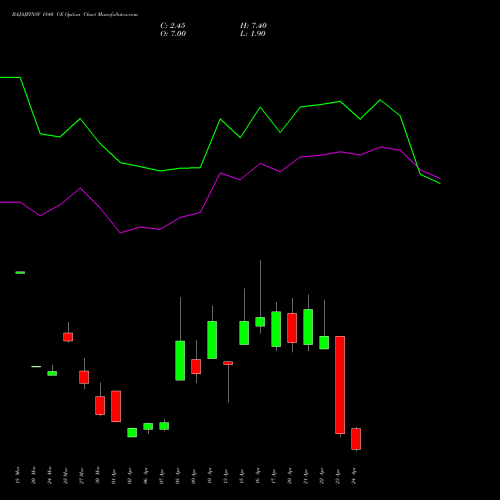The image size is (500, 500).
Task: Click the tallest red candlestick body
Action: tap(340, 385)
